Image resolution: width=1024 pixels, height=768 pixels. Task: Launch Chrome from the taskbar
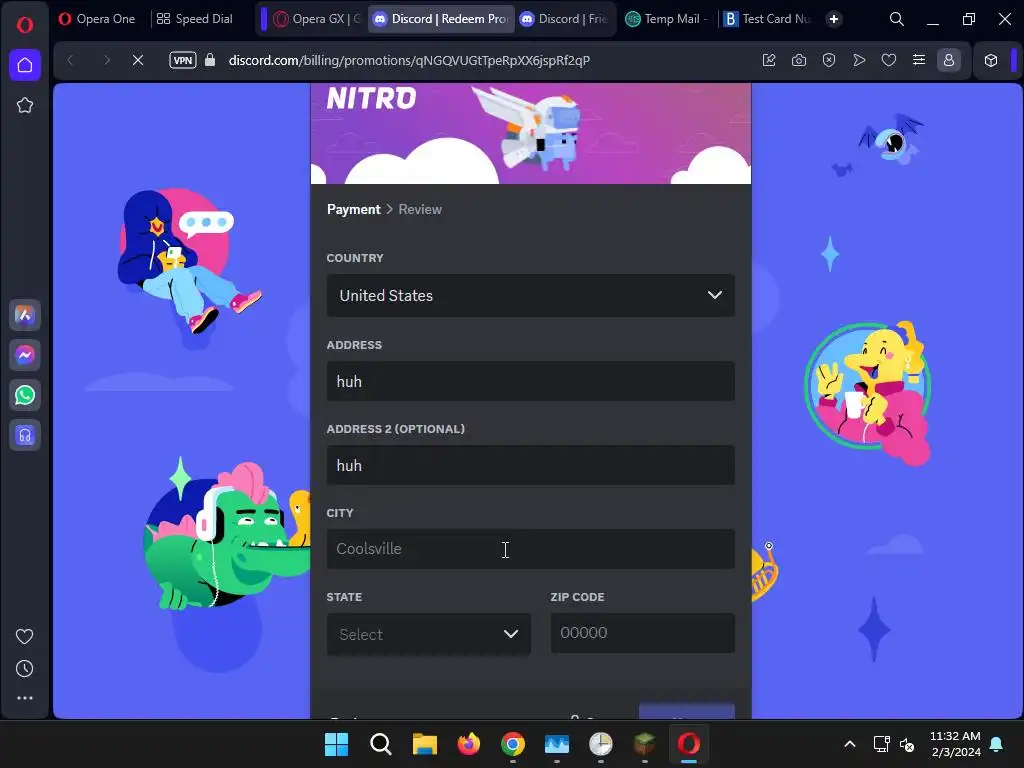513,744
